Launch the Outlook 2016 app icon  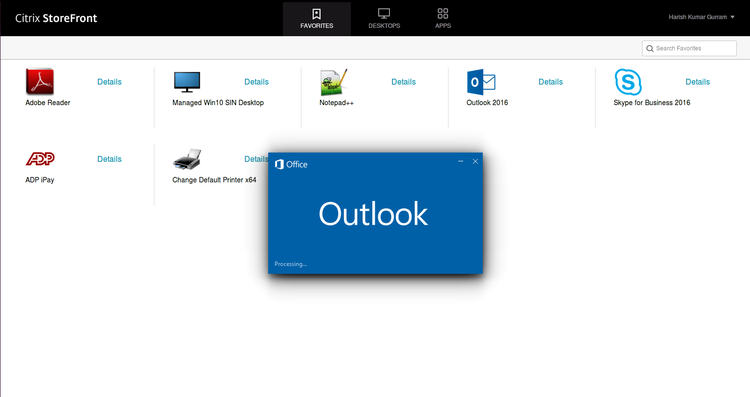481,82
